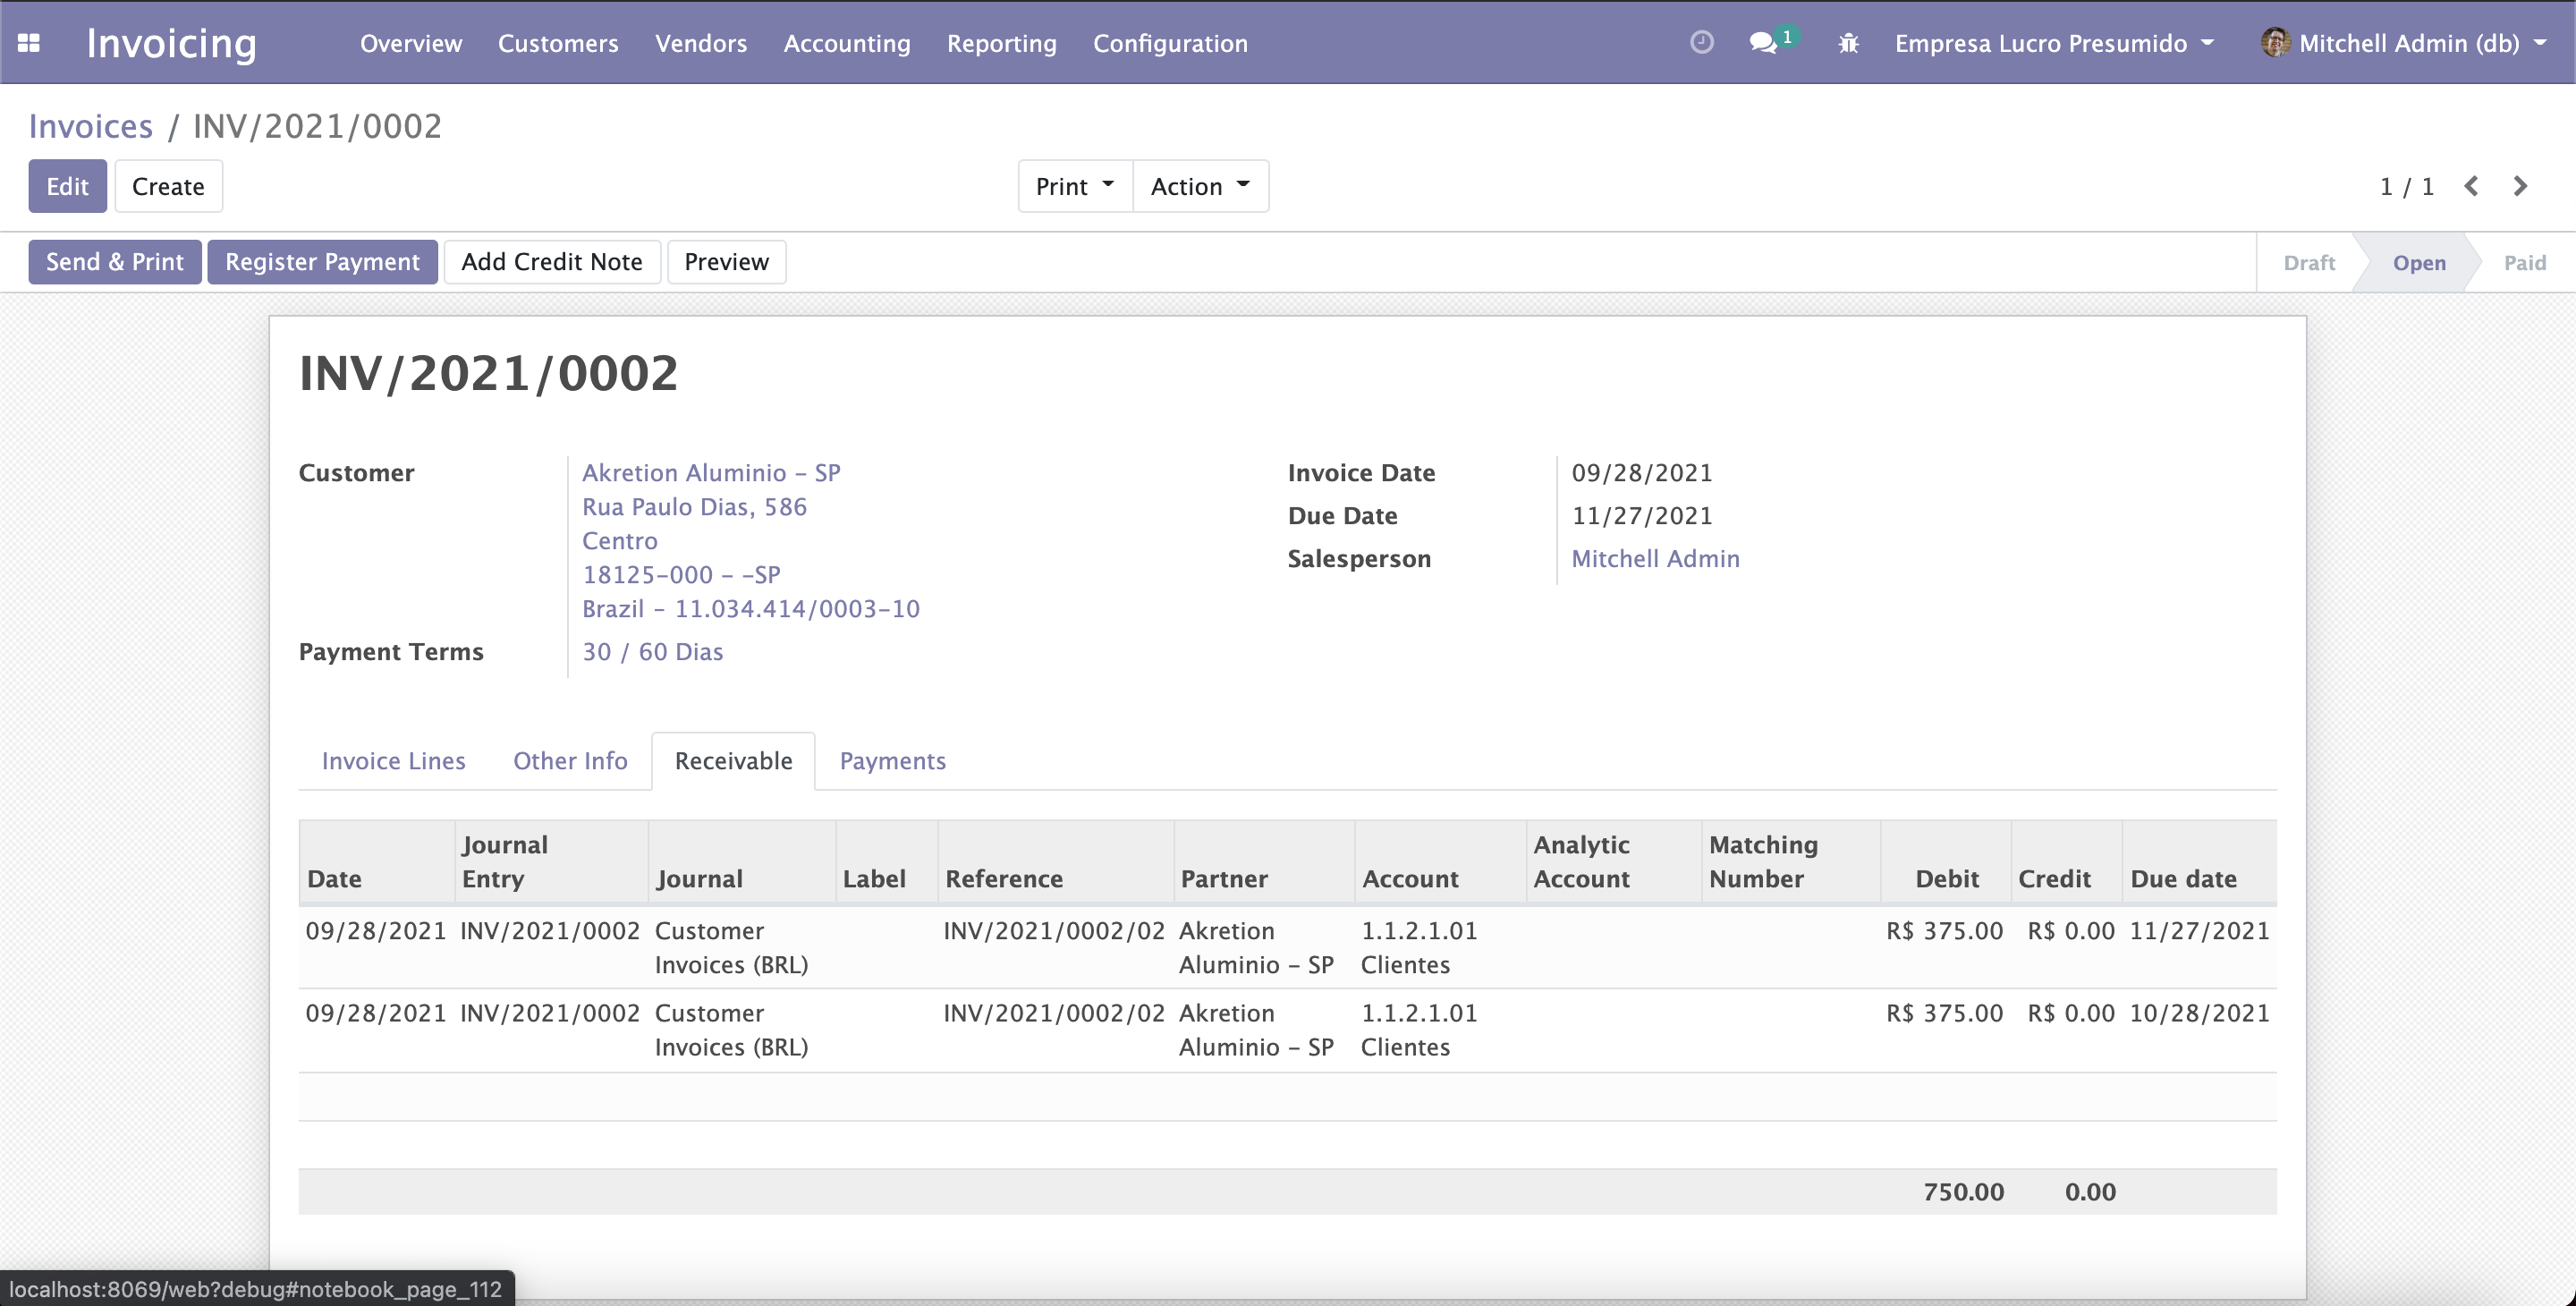2576x1306 pixels.
Task: Click the messaging/chat bubble icon
Action: point(1768,42)
